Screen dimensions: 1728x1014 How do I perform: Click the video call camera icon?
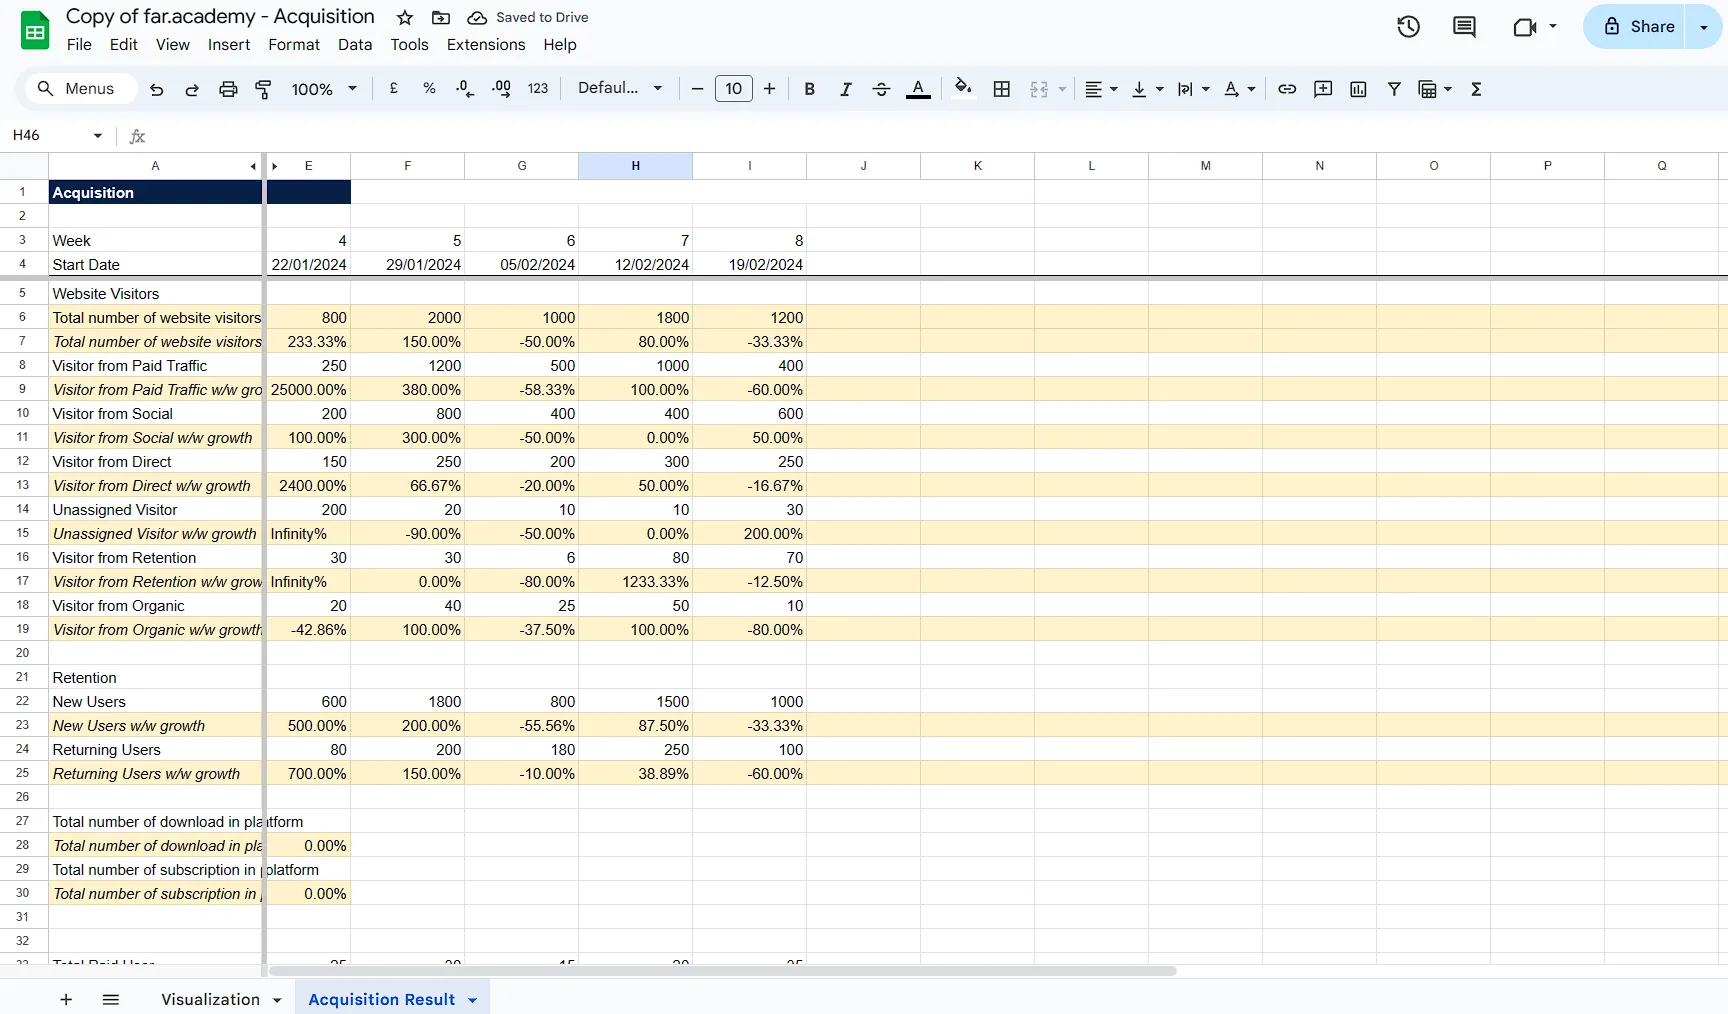(x=1525, y=27)
